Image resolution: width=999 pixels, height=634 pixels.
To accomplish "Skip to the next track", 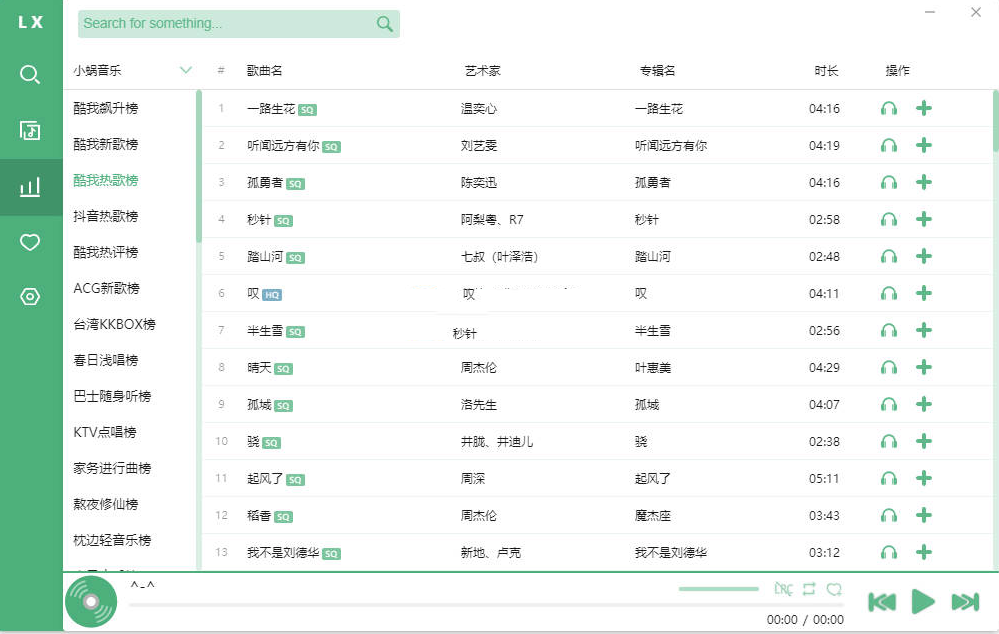I will (964, 601).
